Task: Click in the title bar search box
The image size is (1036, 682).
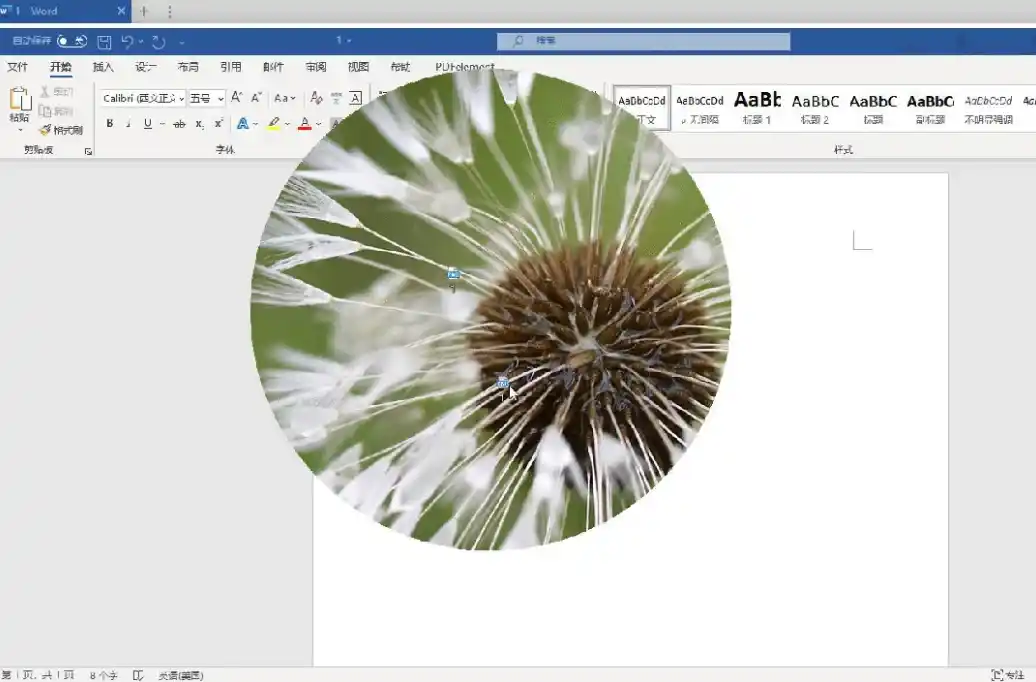Action: (643, 41)
